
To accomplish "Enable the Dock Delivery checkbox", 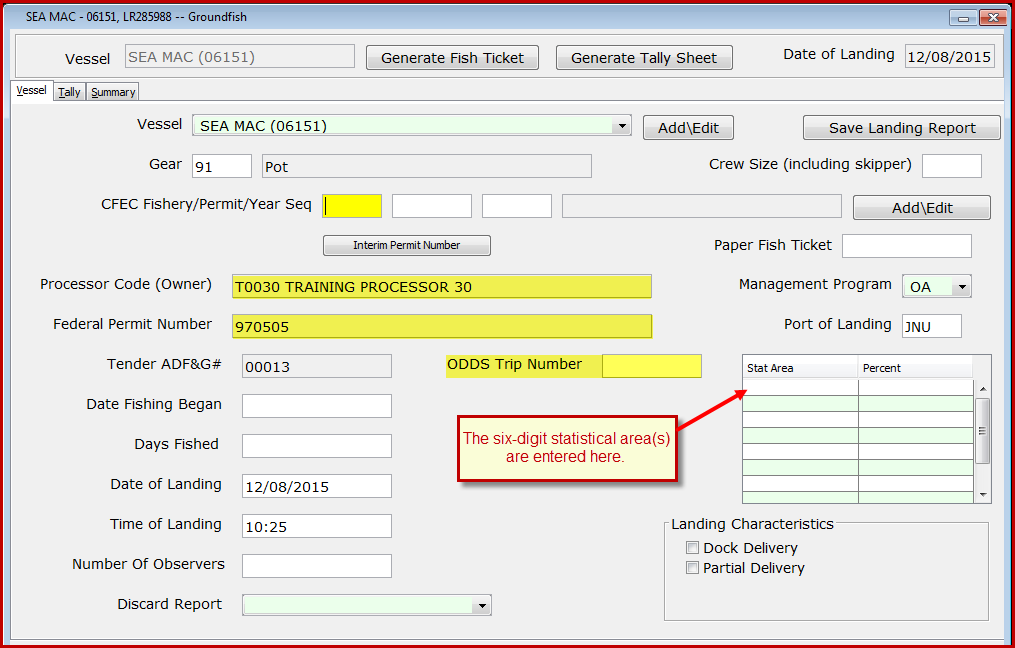I will 692,548.
